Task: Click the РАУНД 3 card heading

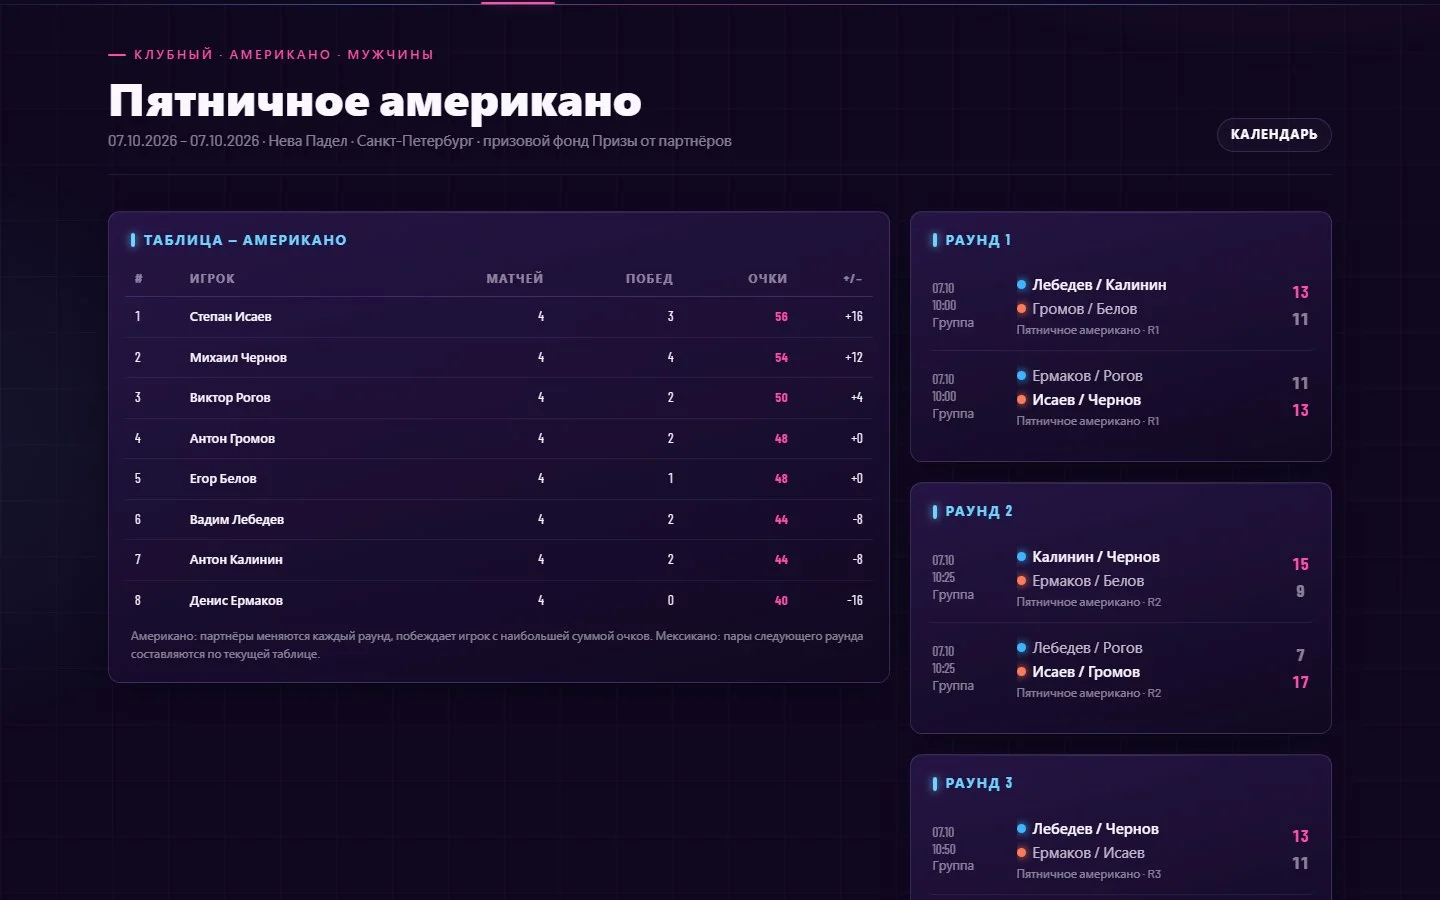Action: pyautogui.click(x=979, y=783)
